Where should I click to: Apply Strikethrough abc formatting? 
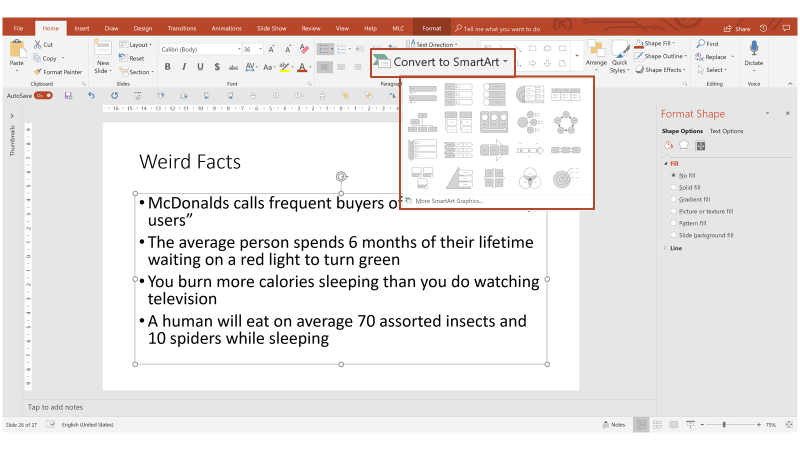coord(233,67)
